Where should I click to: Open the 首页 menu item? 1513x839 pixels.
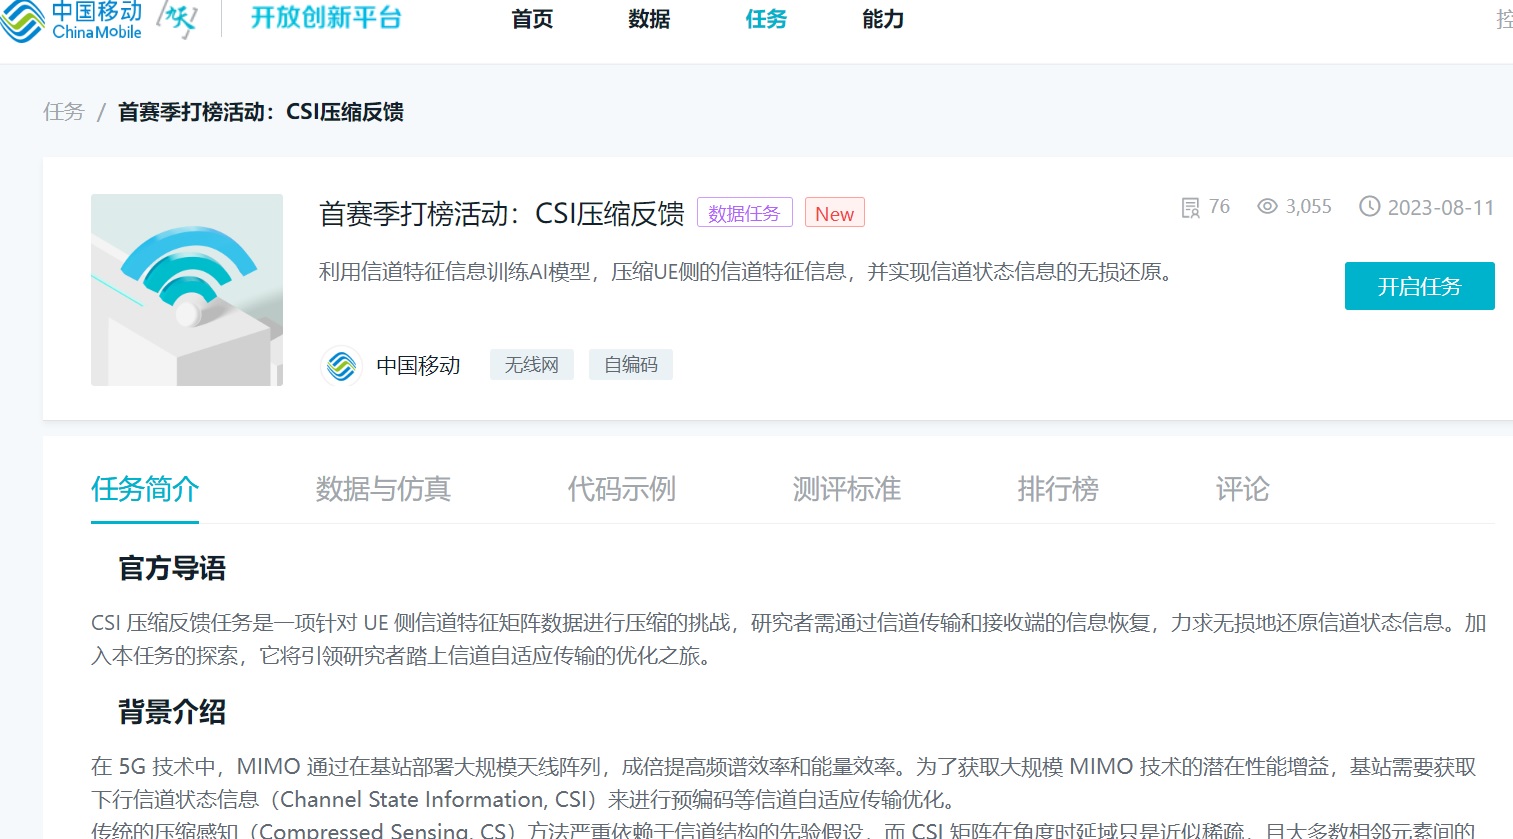click(x=531, y=19)
